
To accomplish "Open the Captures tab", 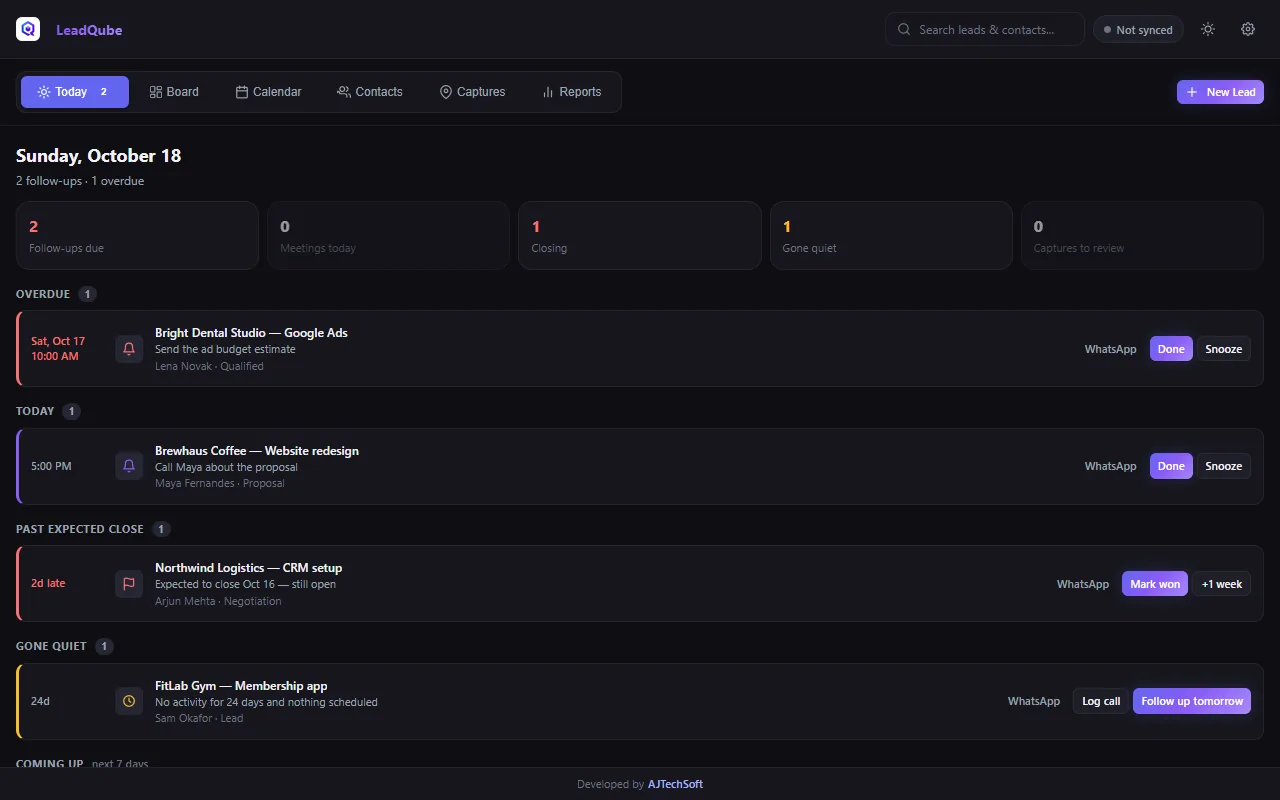I will click(x=472, y=92).
